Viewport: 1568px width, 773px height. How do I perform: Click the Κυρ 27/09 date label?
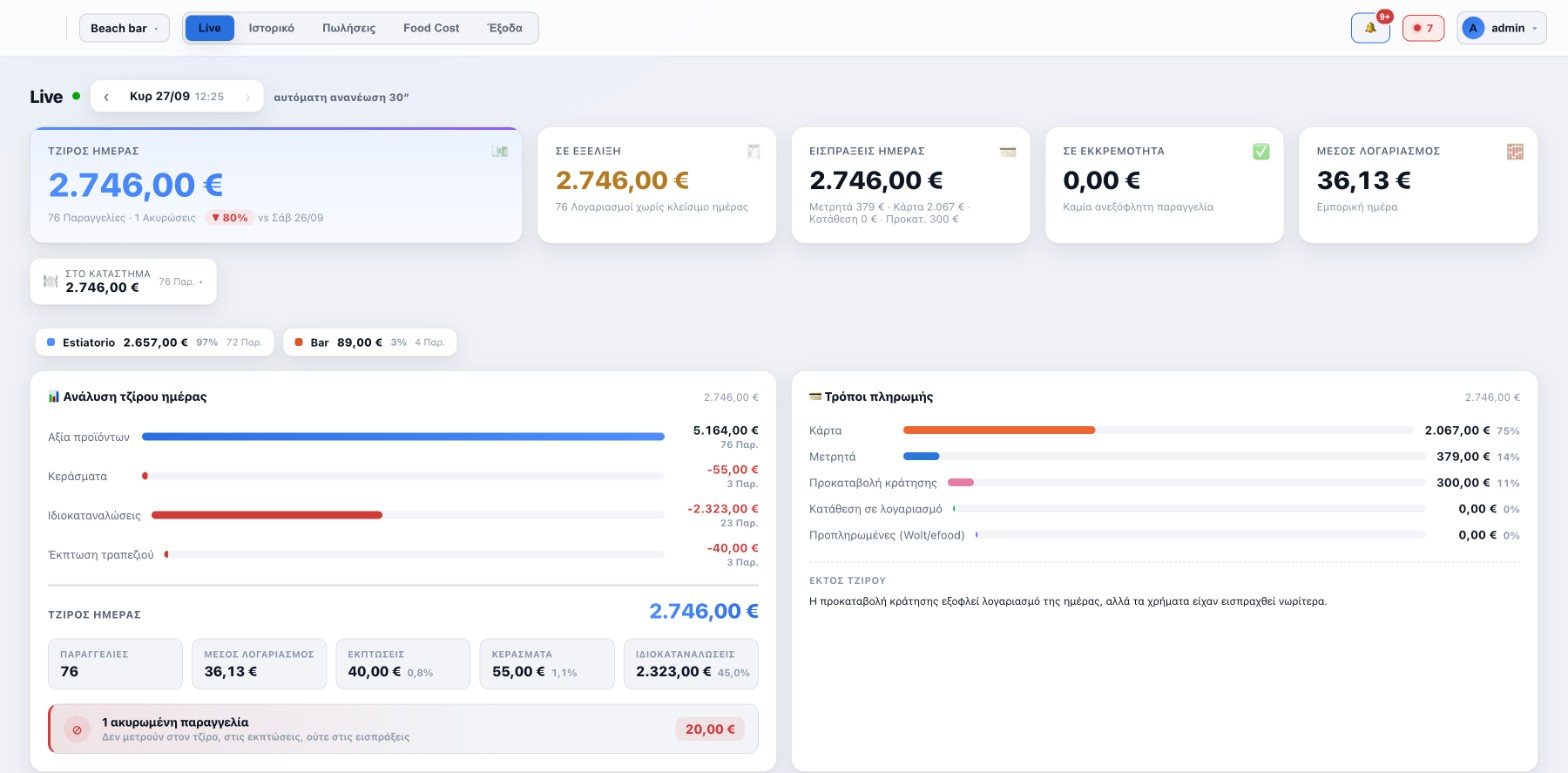pyautogui.click(x=160, y=96)
